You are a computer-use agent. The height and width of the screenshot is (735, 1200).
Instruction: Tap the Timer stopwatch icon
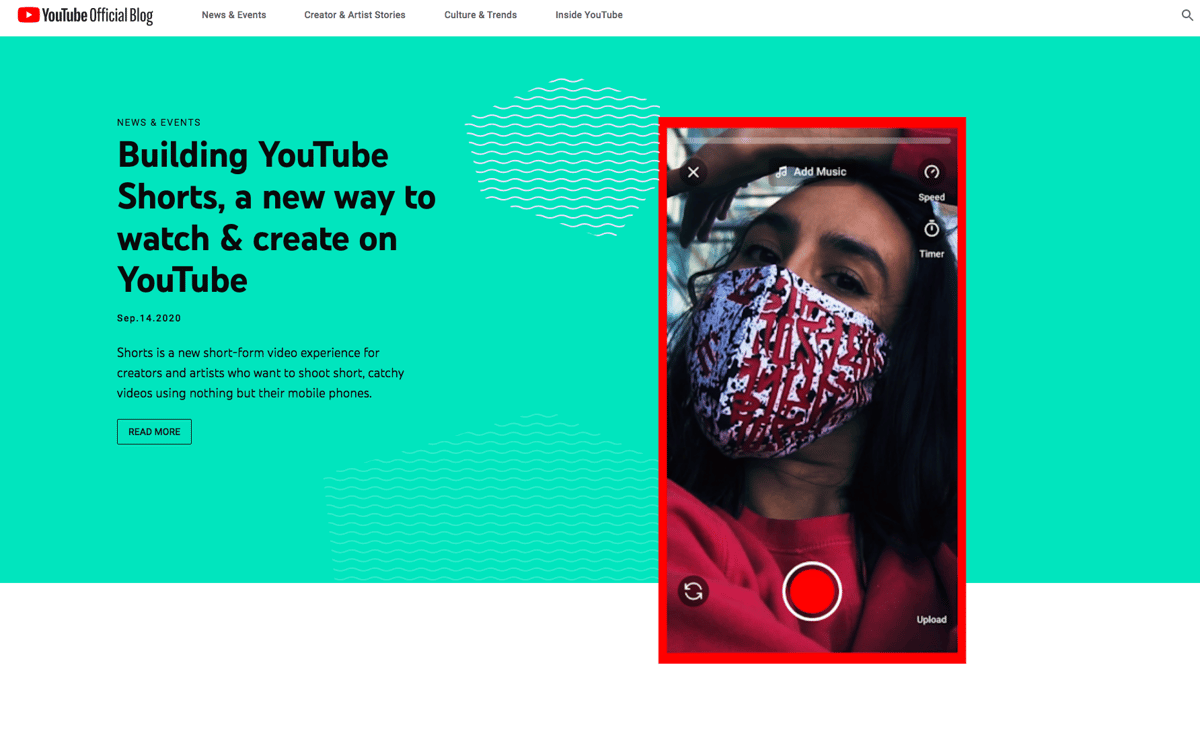(x=932, y=229)
